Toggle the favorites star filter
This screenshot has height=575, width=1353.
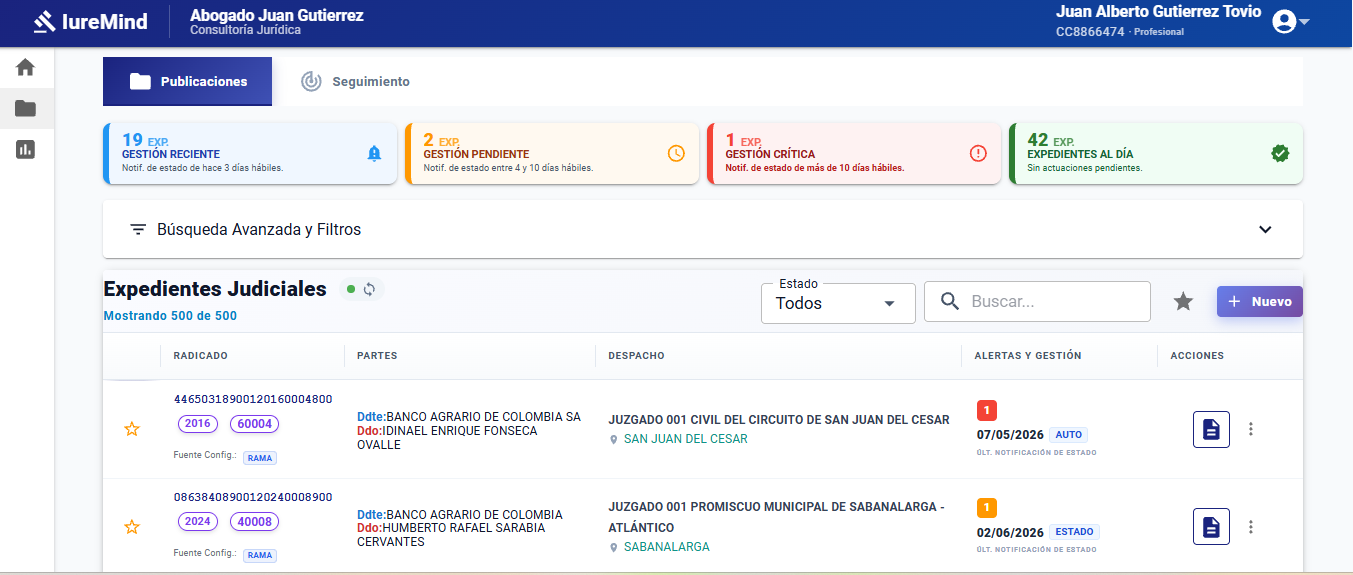pos(1183,301)
